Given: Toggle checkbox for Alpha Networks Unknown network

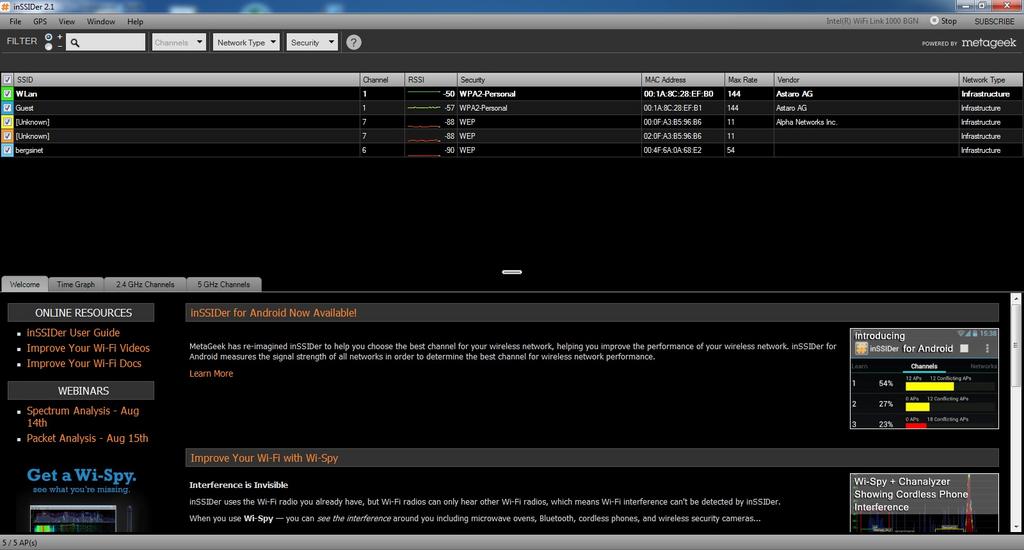Looking at the screenshot, I should point(7,122).
